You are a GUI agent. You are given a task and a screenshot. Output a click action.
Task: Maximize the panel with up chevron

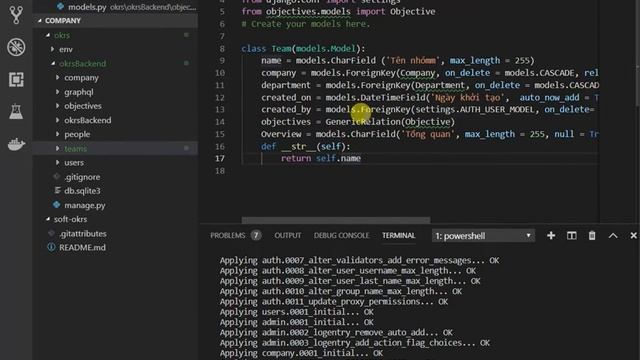(x=613, y=236)
